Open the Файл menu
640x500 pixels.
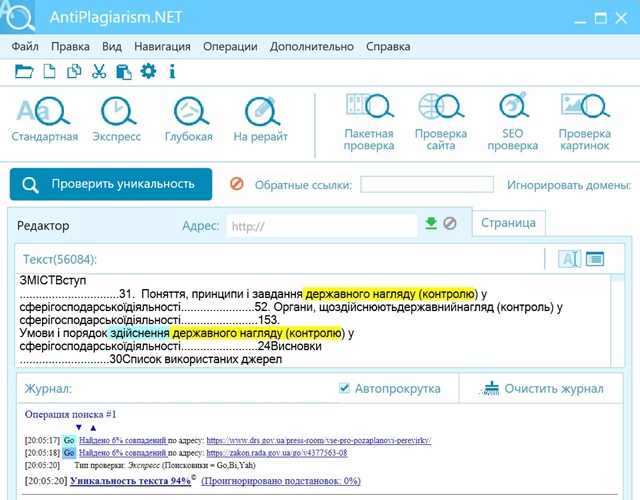tap(25, 47)
